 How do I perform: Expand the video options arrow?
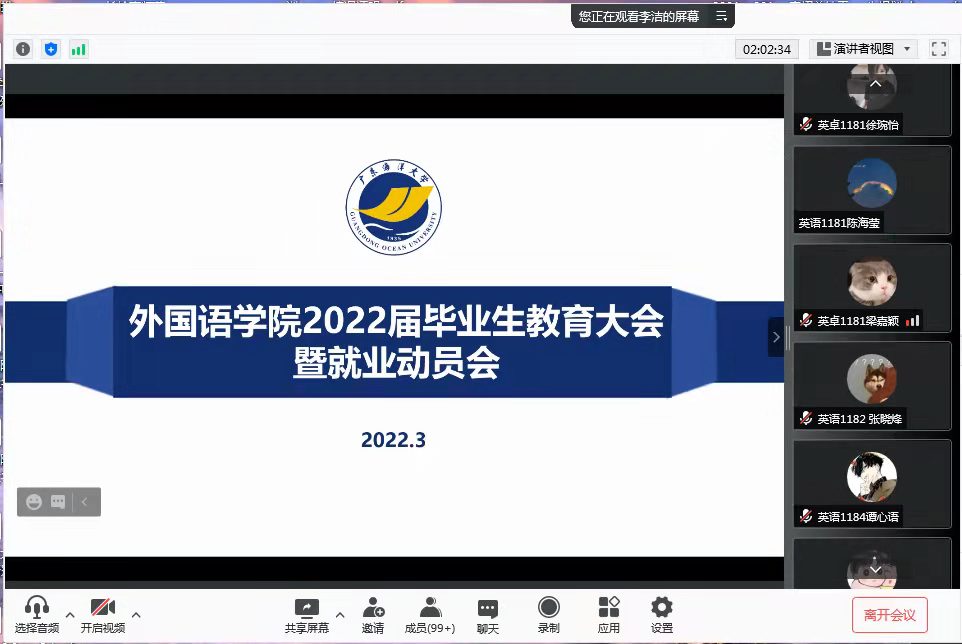click(136, 614)
